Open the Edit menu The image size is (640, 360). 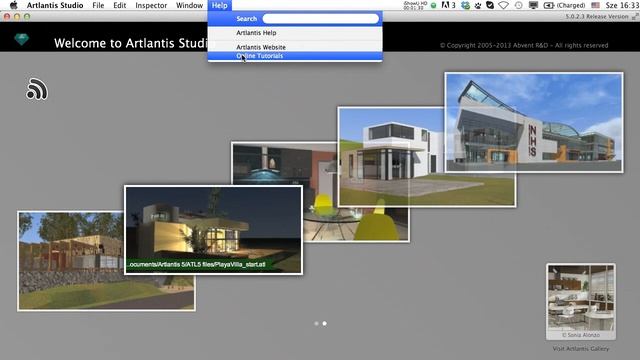pyautogui.click(x=119, y=5)
